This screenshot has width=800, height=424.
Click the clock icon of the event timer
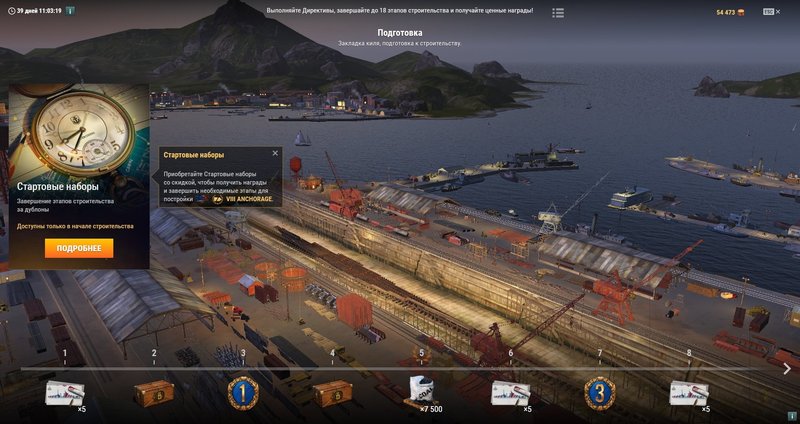coord(11,11)
